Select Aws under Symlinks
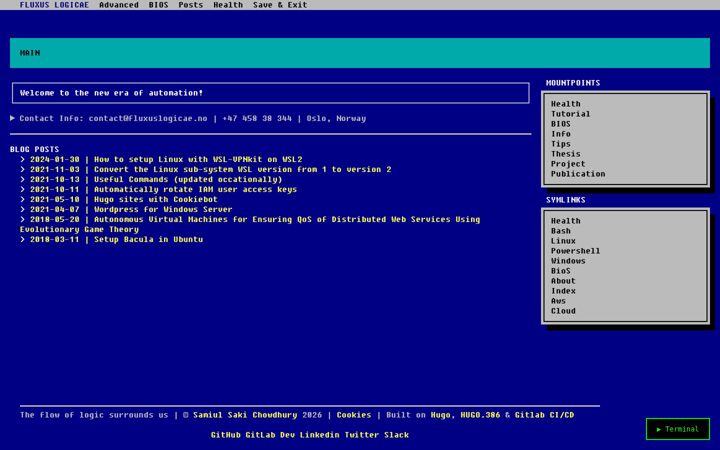Viewport: 720px width, 450px height. coord(558,301)
